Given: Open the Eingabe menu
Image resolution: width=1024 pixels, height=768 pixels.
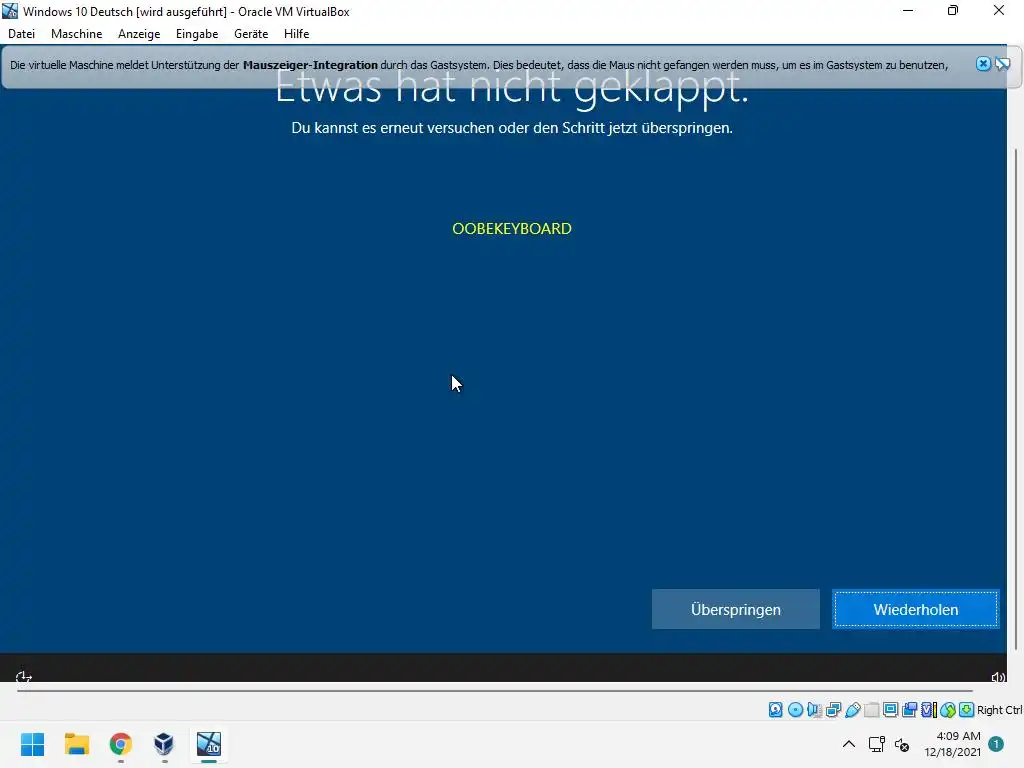Looking at the screenshot, I should pos(197,34).
